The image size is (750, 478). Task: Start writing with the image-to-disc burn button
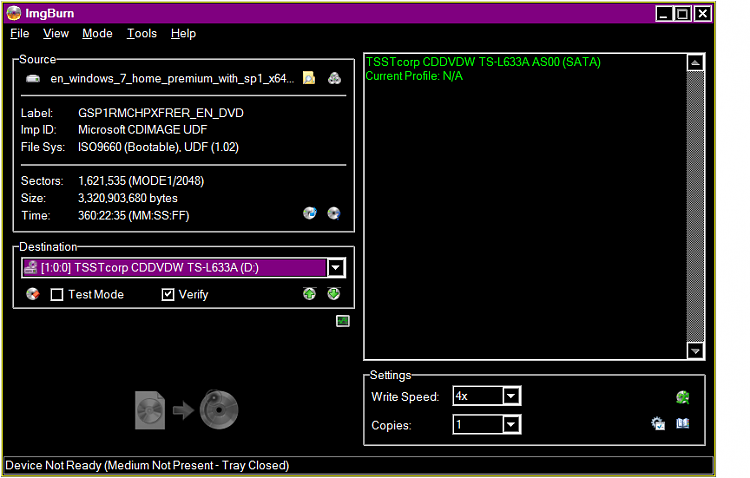pos(187,410)
